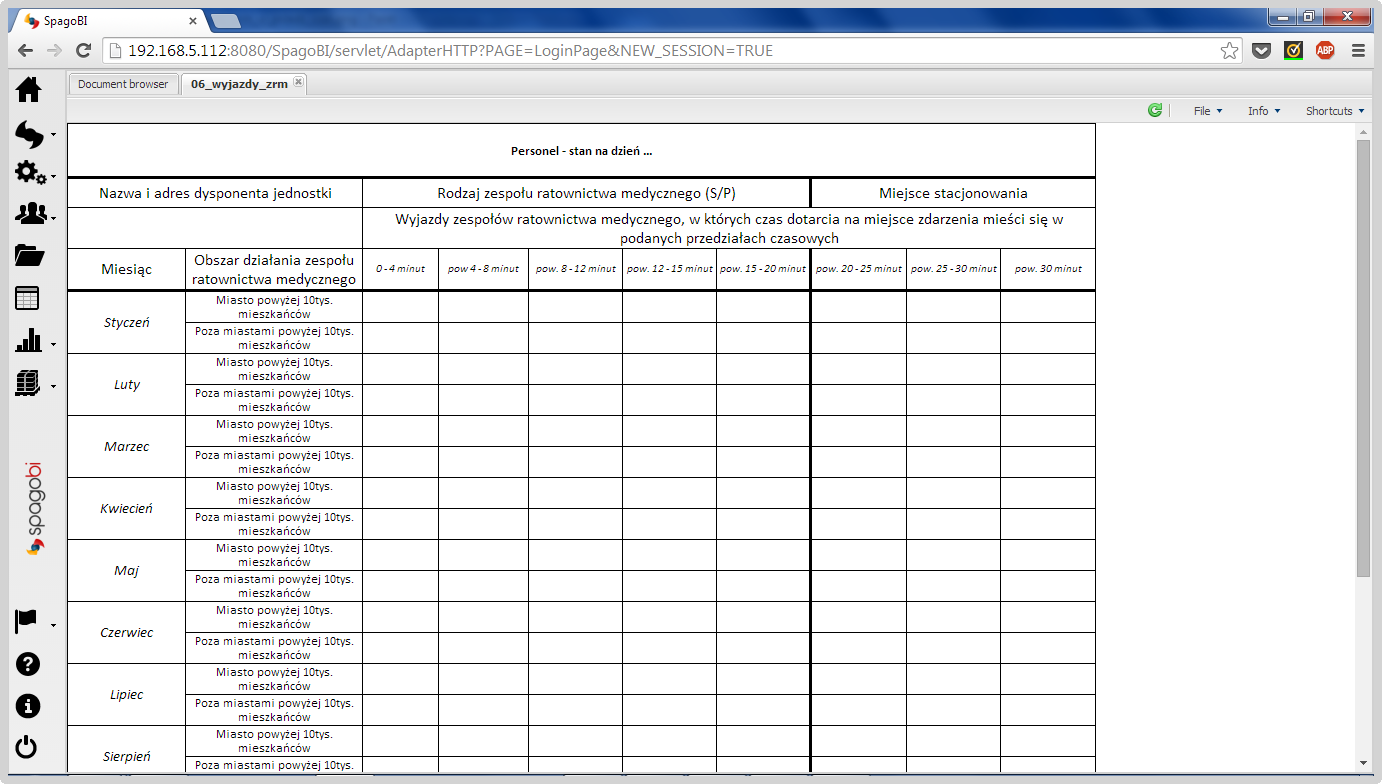Open the stacked documents icon menu
1382x784 pixels.
(28, 382)
